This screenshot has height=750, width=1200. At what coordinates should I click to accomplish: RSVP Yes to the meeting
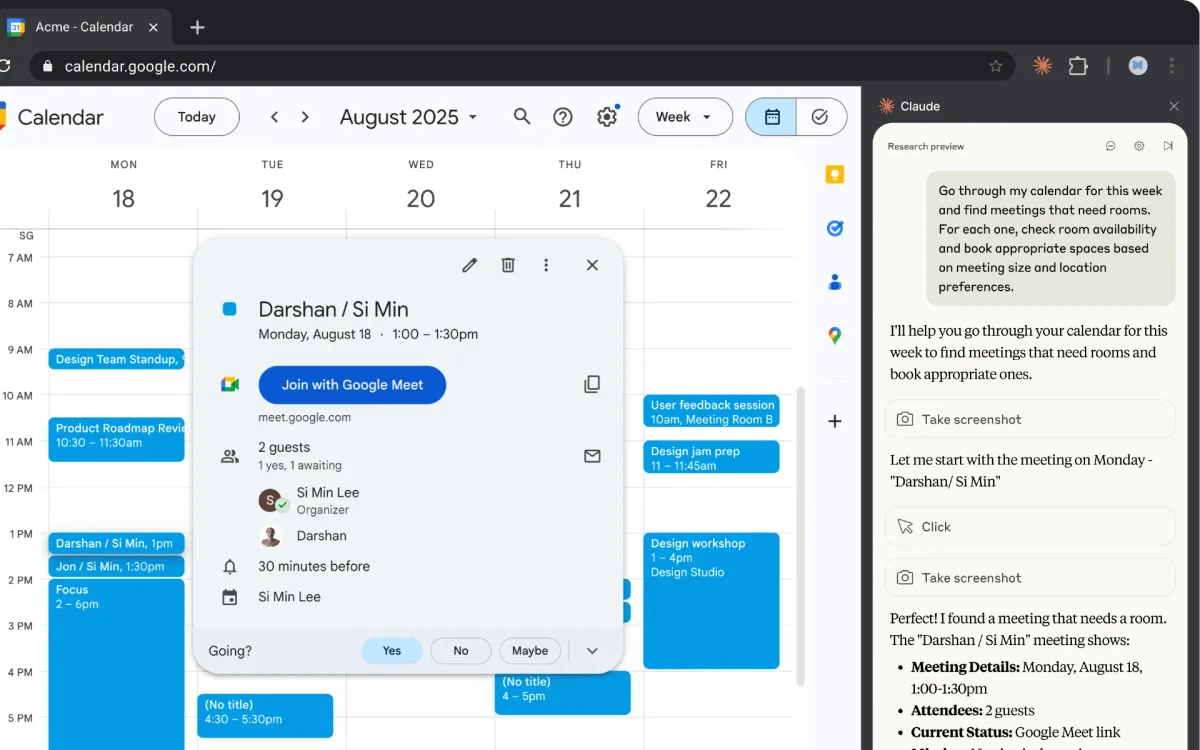click(391, 651)
